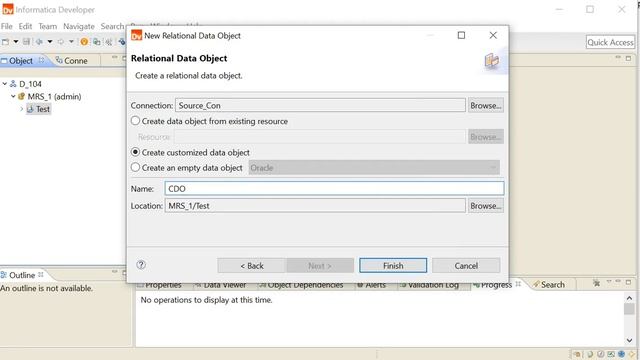This screenshot has height=360, width=640.
Task: Click the D_104 domain icon in tree
Action: pyautogui.click(x=13, y=84)
